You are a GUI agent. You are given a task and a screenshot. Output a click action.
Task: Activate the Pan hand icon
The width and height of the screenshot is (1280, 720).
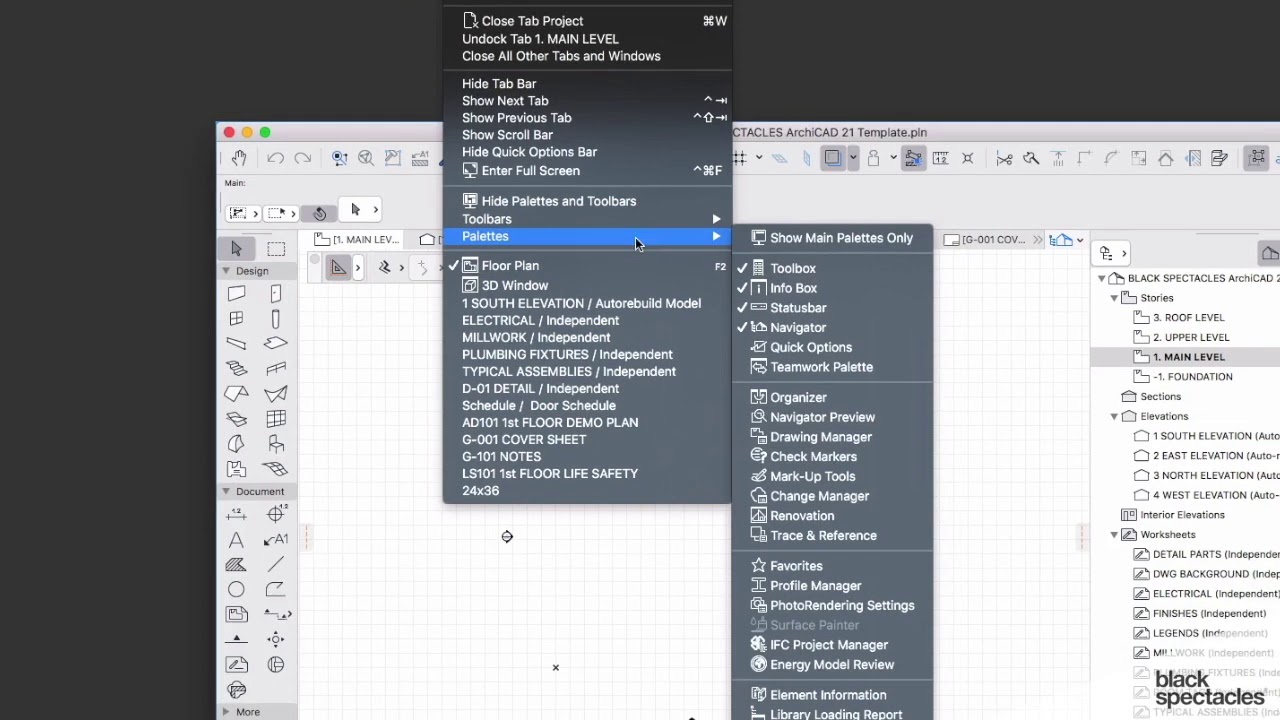(239, 158)
